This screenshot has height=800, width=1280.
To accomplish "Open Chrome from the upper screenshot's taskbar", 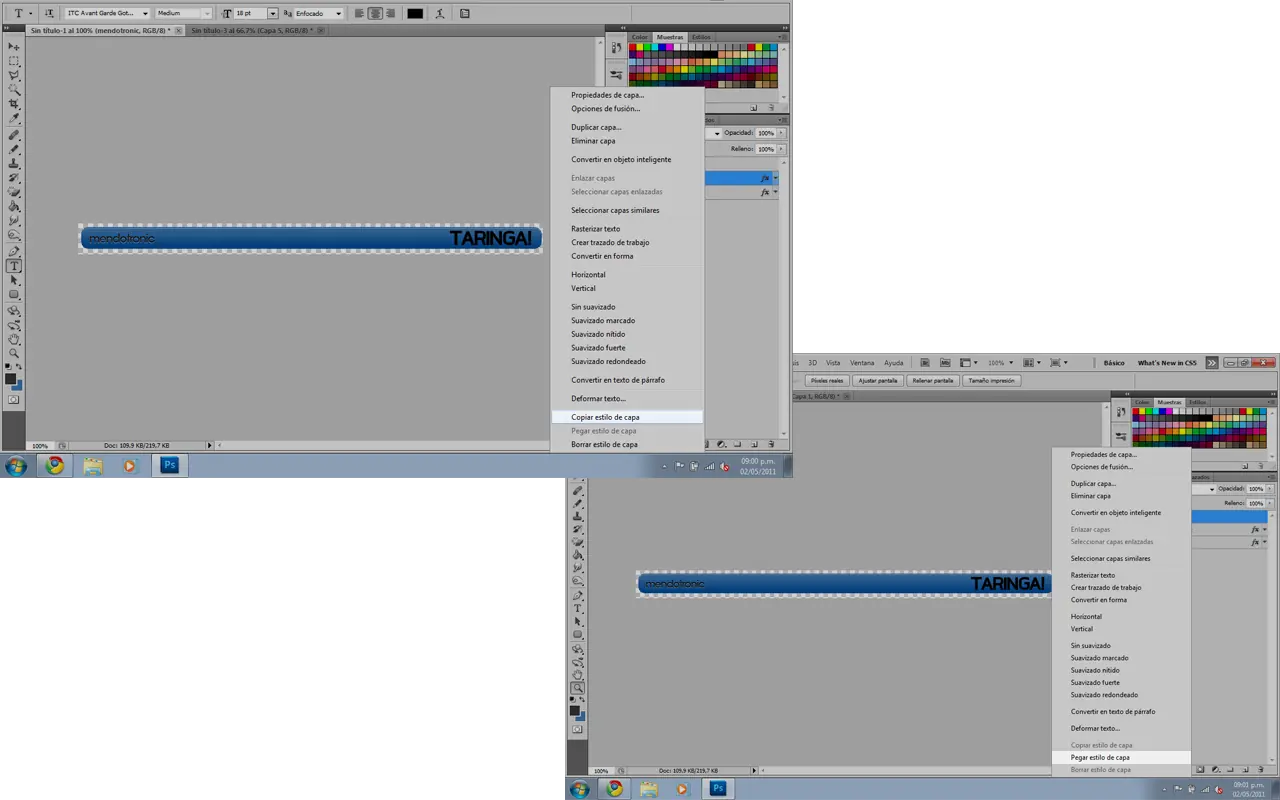I will tap(55, 465).
